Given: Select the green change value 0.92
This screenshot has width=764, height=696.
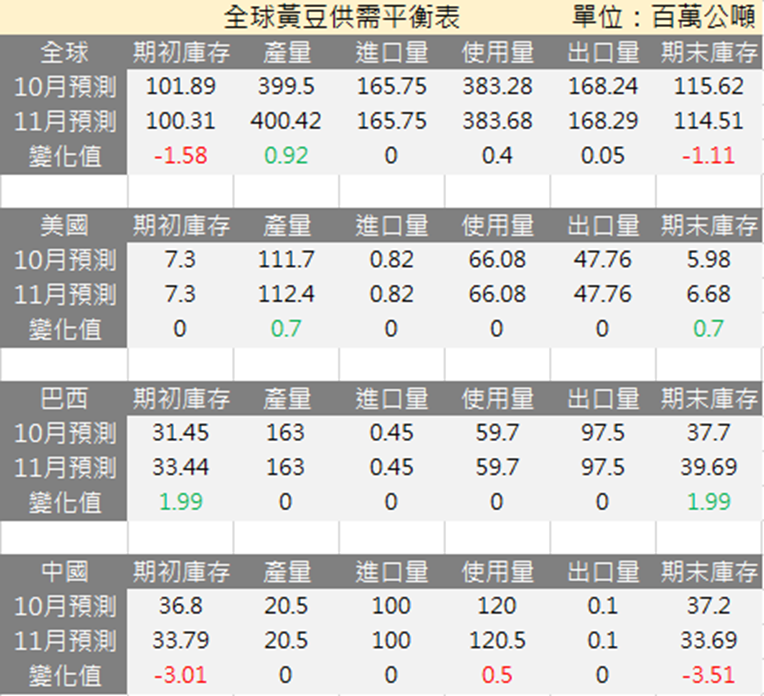Looking at the screenshot, I should click(x=286, y=156).
